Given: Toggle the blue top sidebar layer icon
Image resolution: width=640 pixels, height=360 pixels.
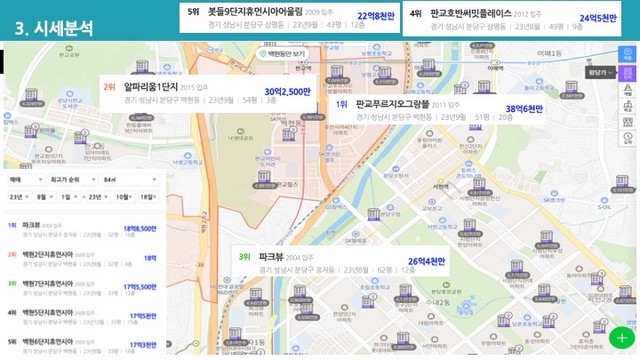Looking at the screenshot, I should [628, 54].
